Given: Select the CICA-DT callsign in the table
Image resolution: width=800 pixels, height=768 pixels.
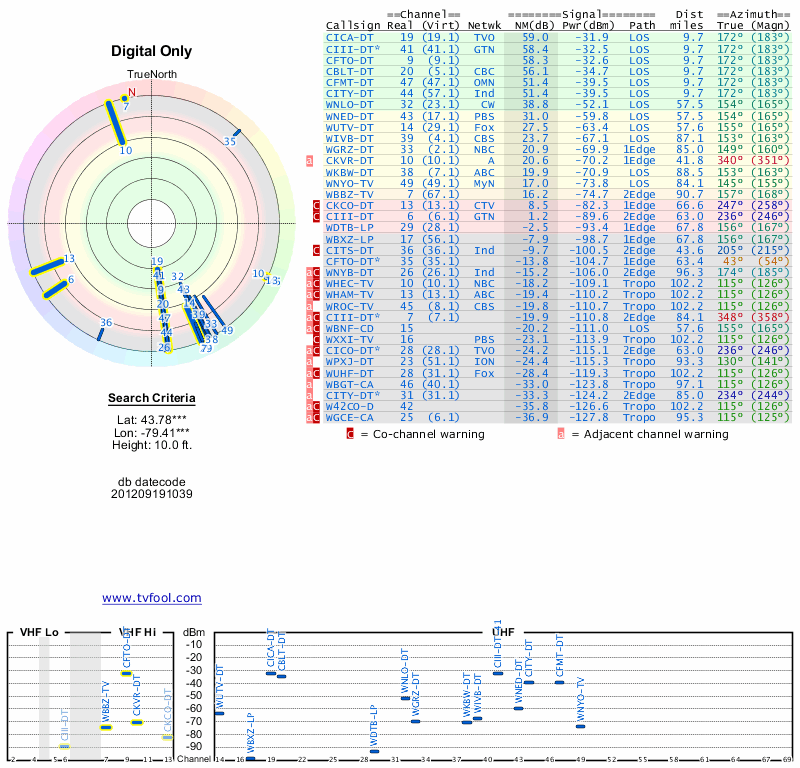Looking at the screenshot, I should point(352,37).
